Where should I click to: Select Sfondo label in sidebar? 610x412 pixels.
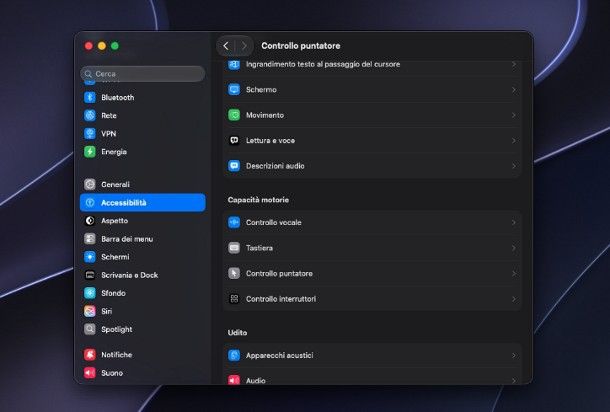click(x=113, y=293)
